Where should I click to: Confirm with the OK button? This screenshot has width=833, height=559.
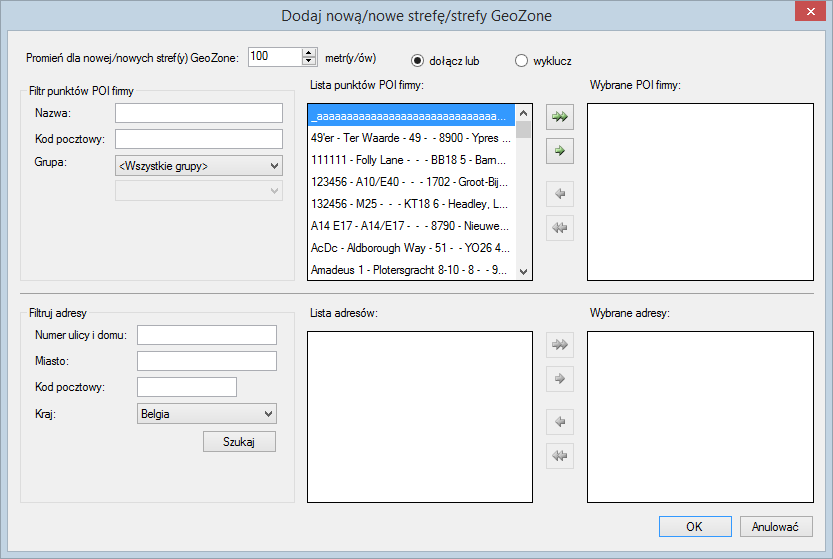pyautogui.click(x=694, y=526)
